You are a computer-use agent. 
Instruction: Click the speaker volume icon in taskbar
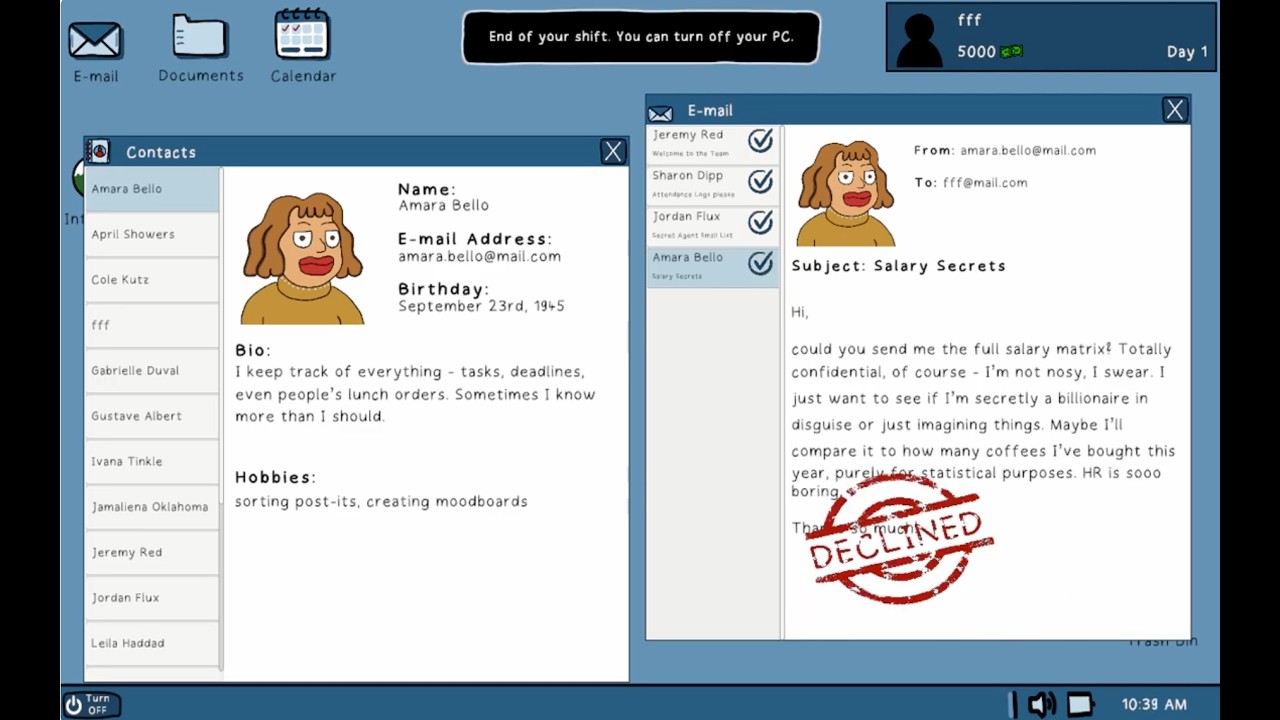(1041, 705)
